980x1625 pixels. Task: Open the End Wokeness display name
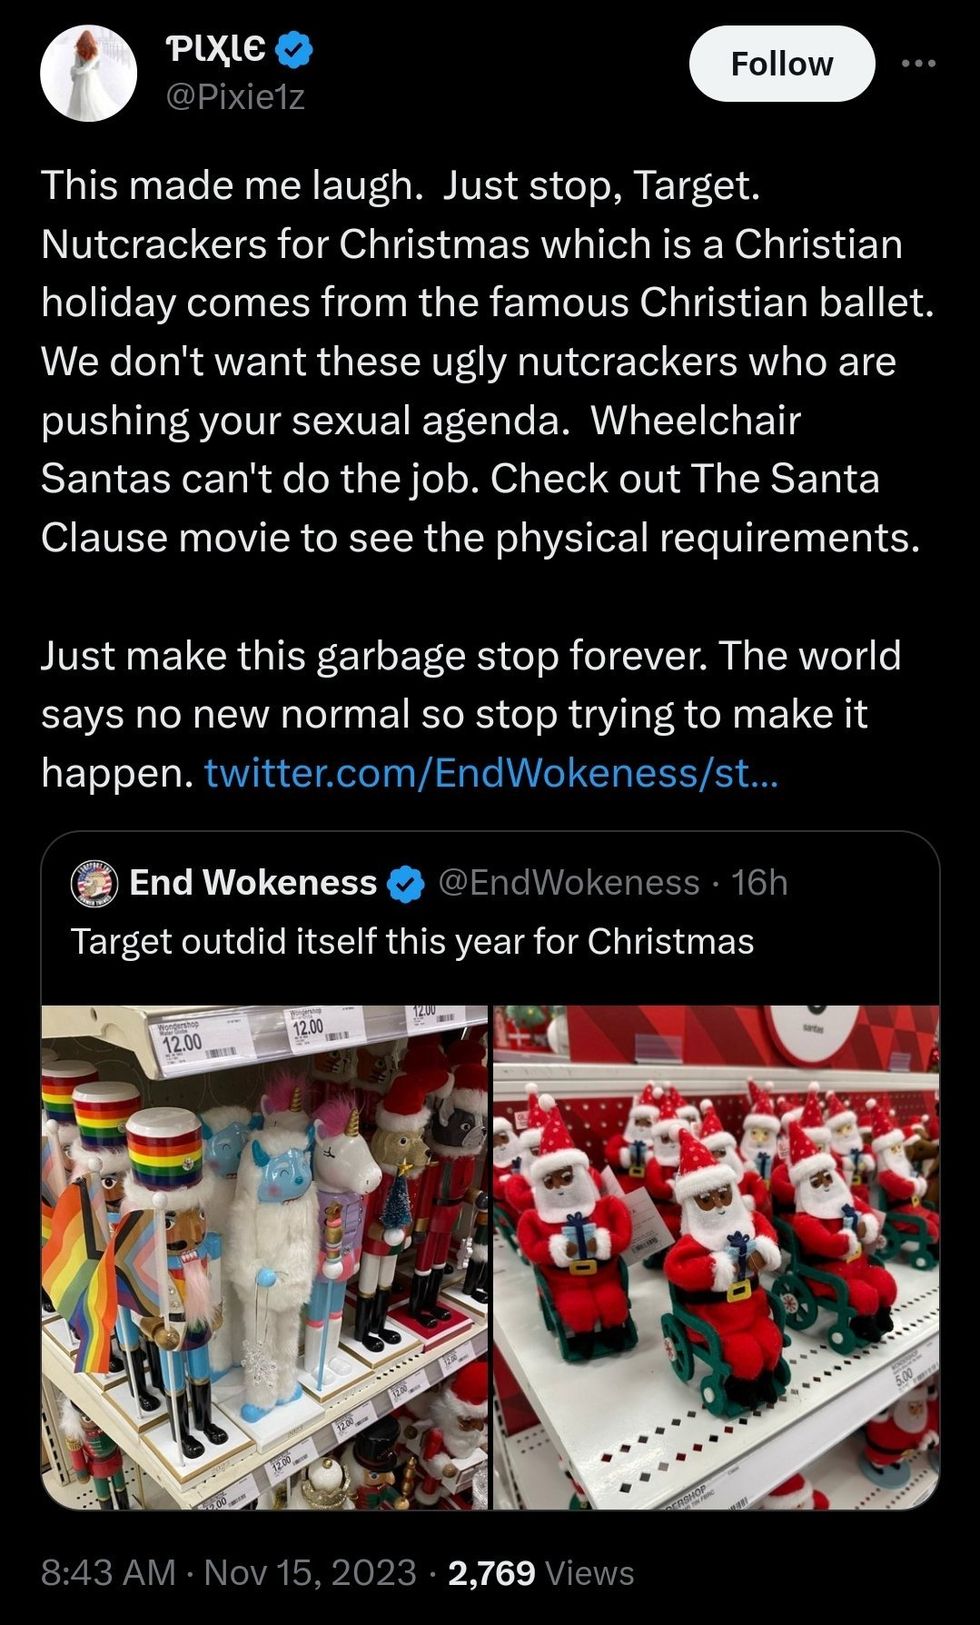tap(253, 883)
